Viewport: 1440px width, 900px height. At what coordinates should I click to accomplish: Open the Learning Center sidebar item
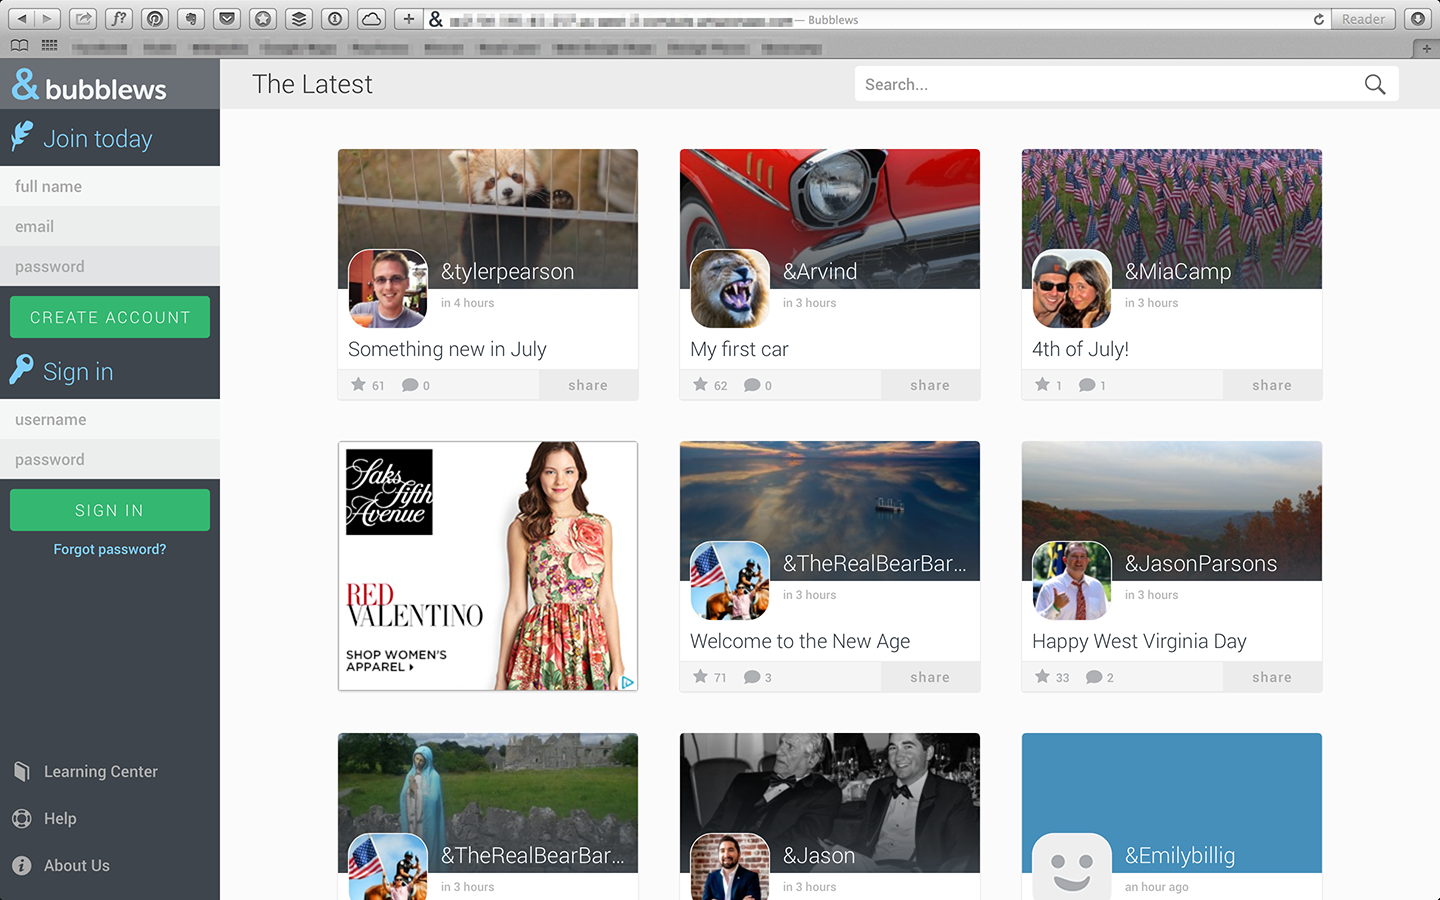tap(100, 771)
